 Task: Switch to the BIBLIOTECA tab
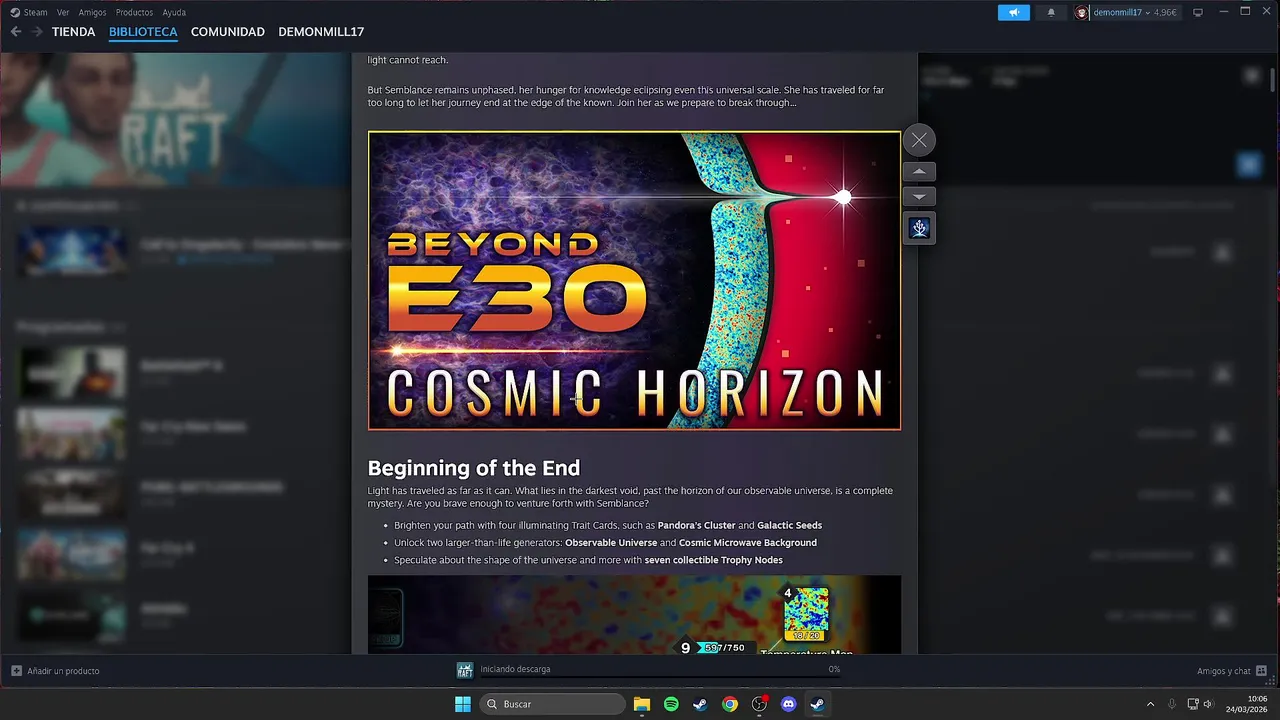[143, 32]
